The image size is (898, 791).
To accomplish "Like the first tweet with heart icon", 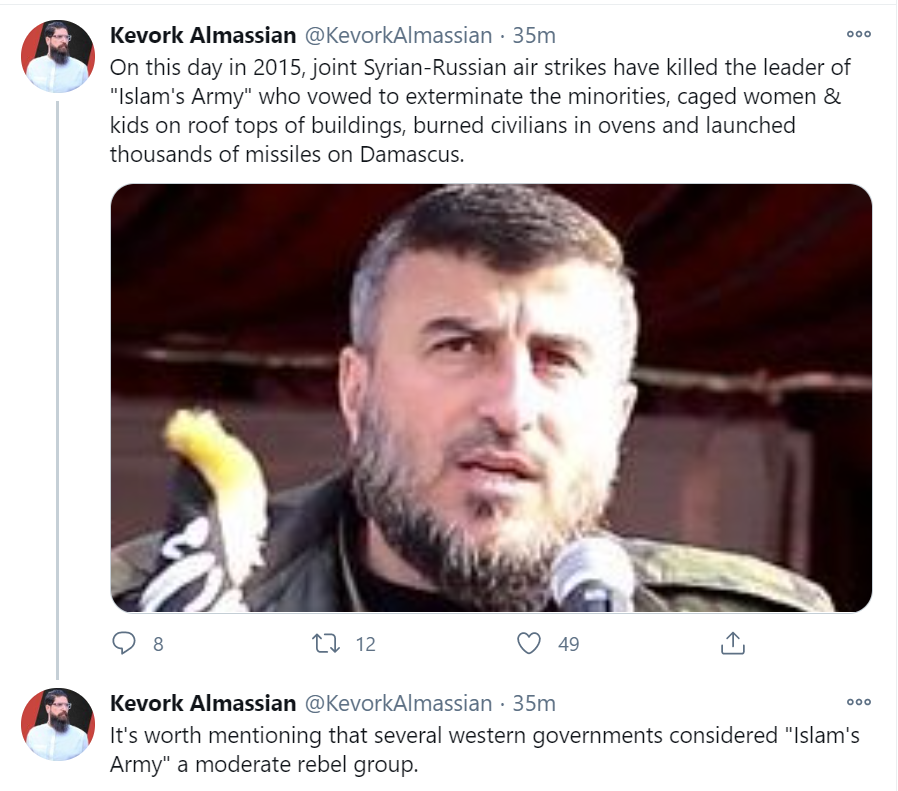I will 529,643.
